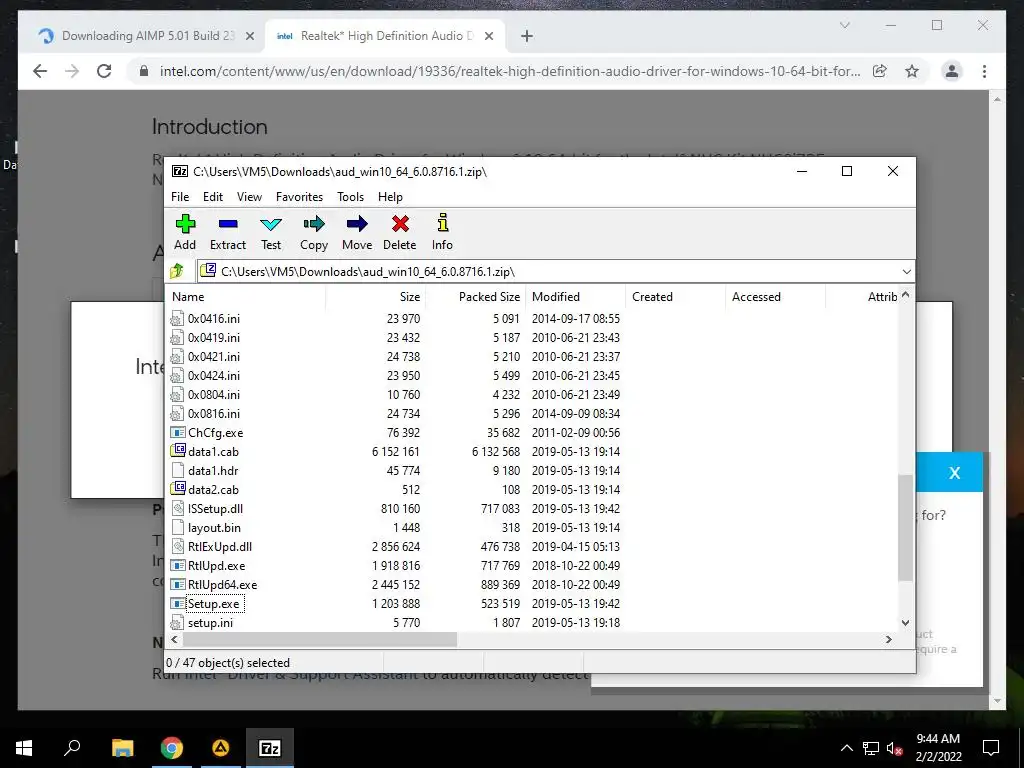Select the 0x0421.ini file
The image size is (1024, 768).
pyautogui.click(x=214, y=357)
